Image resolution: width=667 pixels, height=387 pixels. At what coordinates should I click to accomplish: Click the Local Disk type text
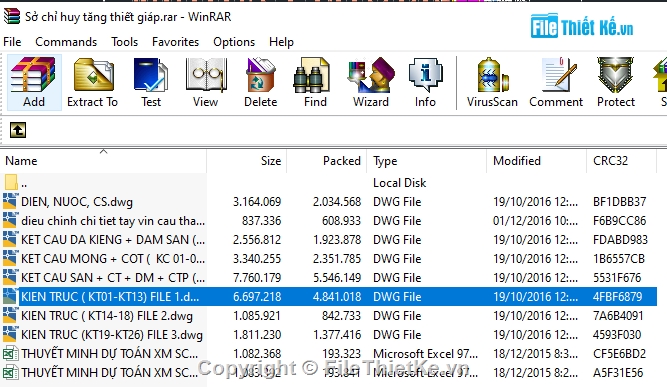tap(399, 182)
